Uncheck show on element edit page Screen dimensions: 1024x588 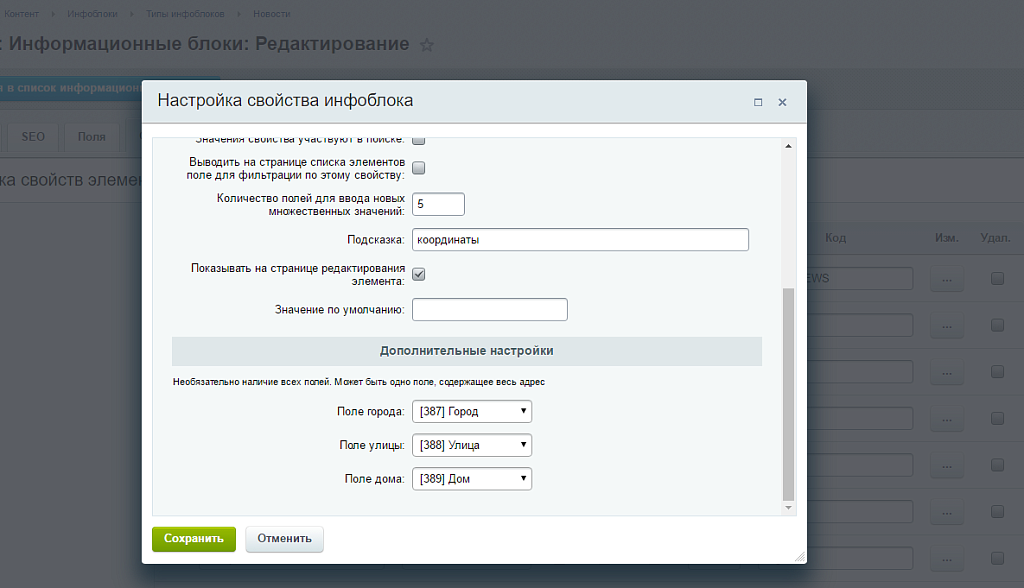pyautogui.click(x=419, y=274)
